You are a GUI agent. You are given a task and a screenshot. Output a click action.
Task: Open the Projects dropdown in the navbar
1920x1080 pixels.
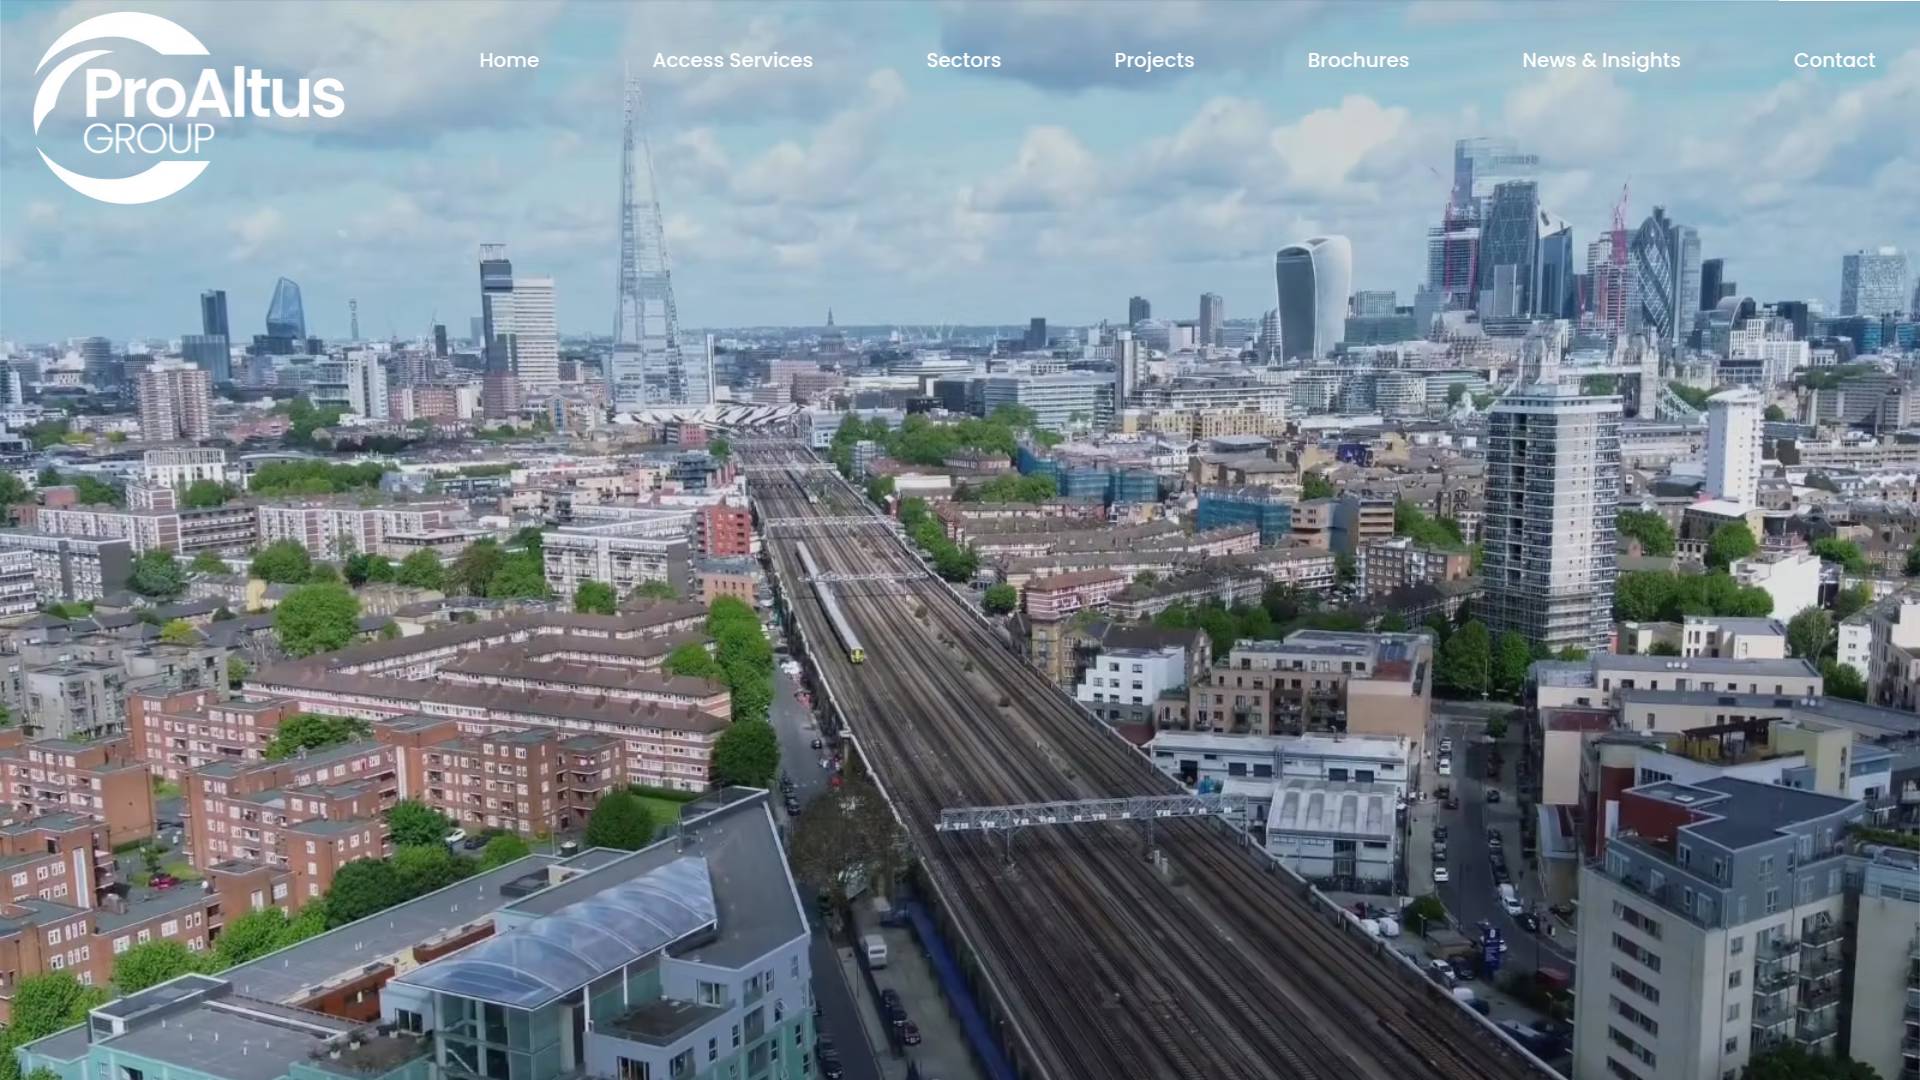coord(1153,60)
